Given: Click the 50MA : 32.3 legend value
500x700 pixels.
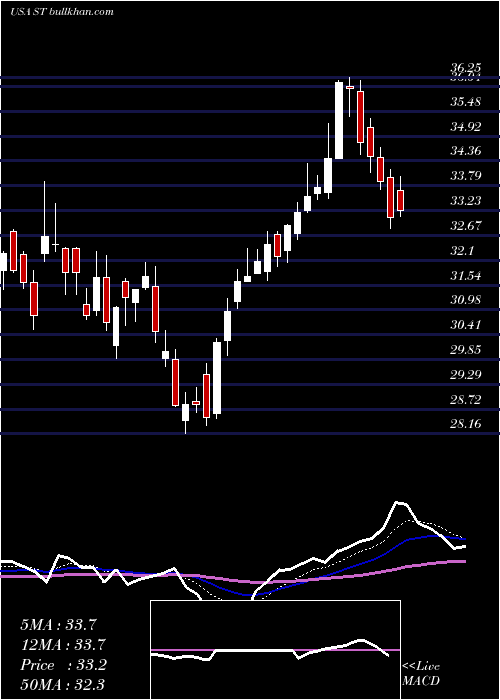Looking at the screenshot, I should pyautogui.click(x=63, y=685).
